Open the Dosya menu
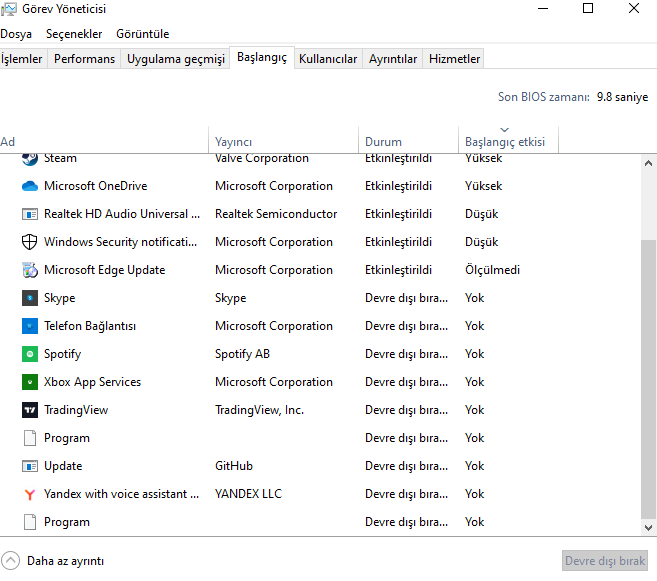The height and width of the screenshot is (581, 657). [x=16, y=34]
